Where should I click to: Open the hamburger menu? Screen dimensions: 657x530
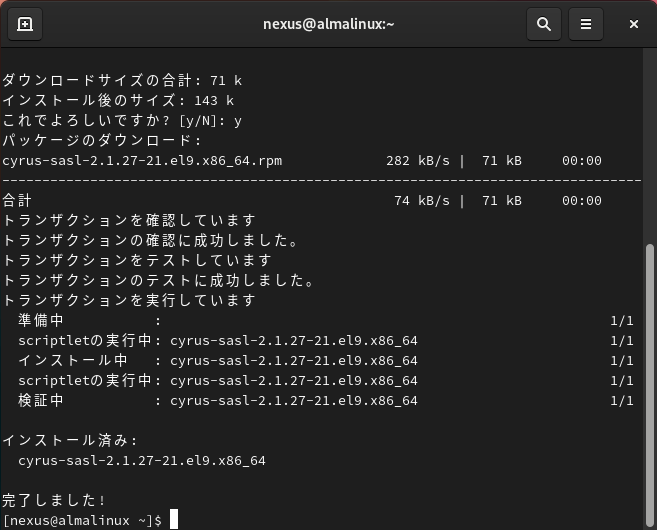[x=586, y=25]
